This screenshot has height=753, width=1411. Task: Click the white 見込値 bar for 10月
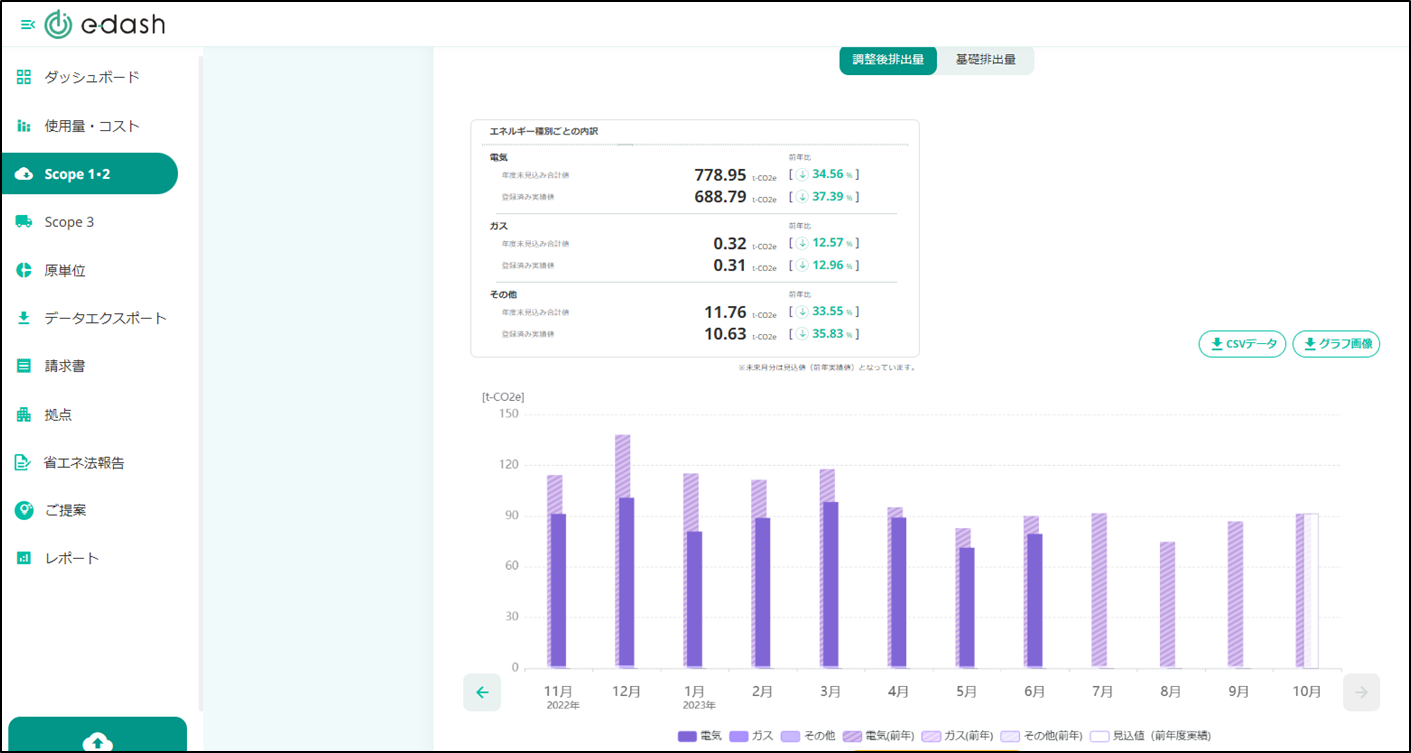click(x=1311, y=591)
